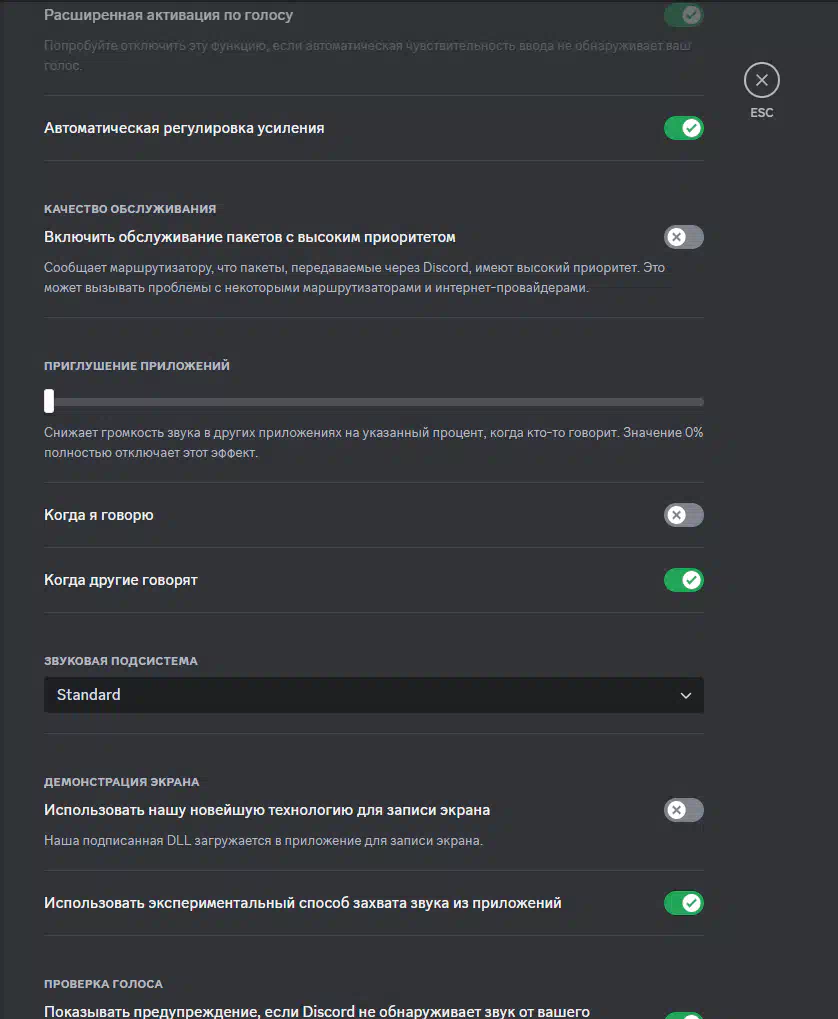The height and width of the screenshot is (1019, 838).
Task: Click the chevron arrow of the Standard dropdown
Action: point(686,695)
